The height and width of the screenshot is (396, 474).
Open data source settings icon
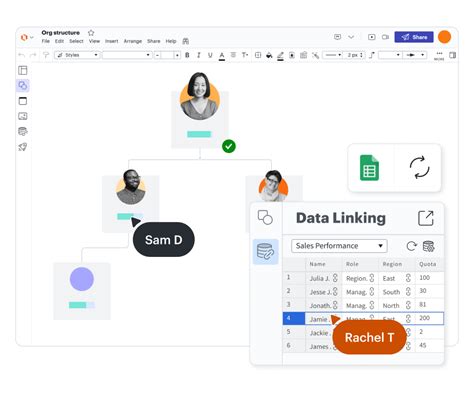(x=429, y=246)
